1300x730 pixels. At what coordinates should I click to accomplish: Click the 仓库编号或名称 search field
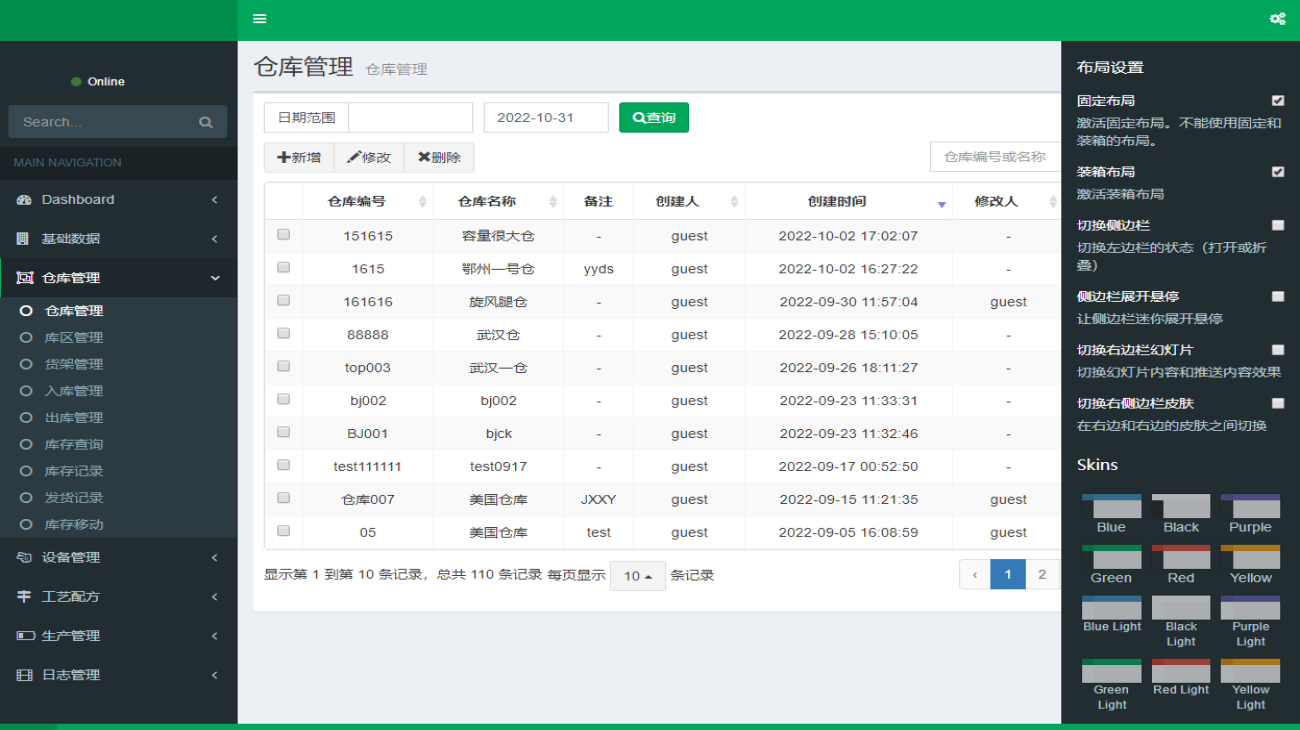(995, 157)
